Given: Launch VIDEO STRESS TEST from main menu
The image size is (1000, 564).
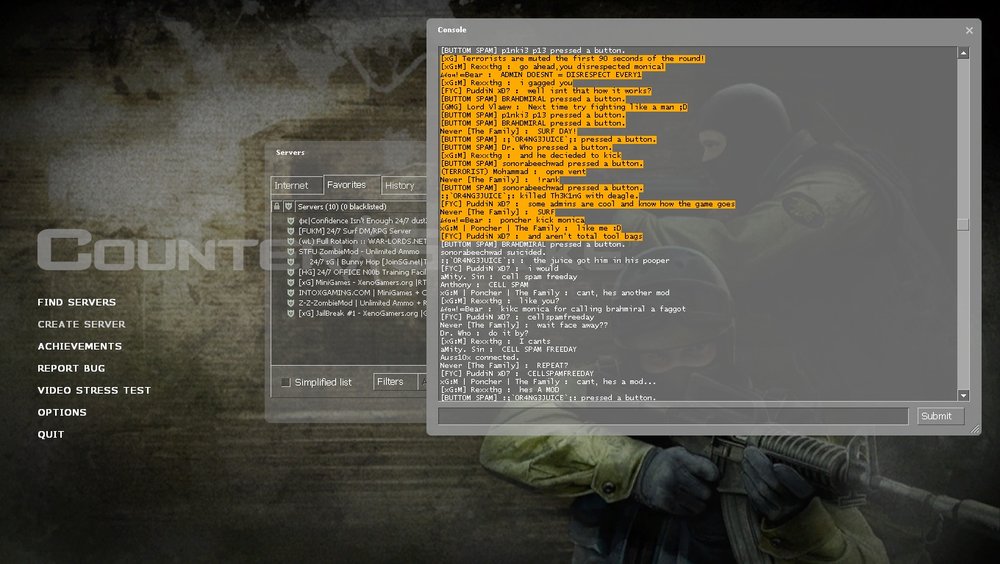Looking at the screenshot, I should tap(94, 390).
